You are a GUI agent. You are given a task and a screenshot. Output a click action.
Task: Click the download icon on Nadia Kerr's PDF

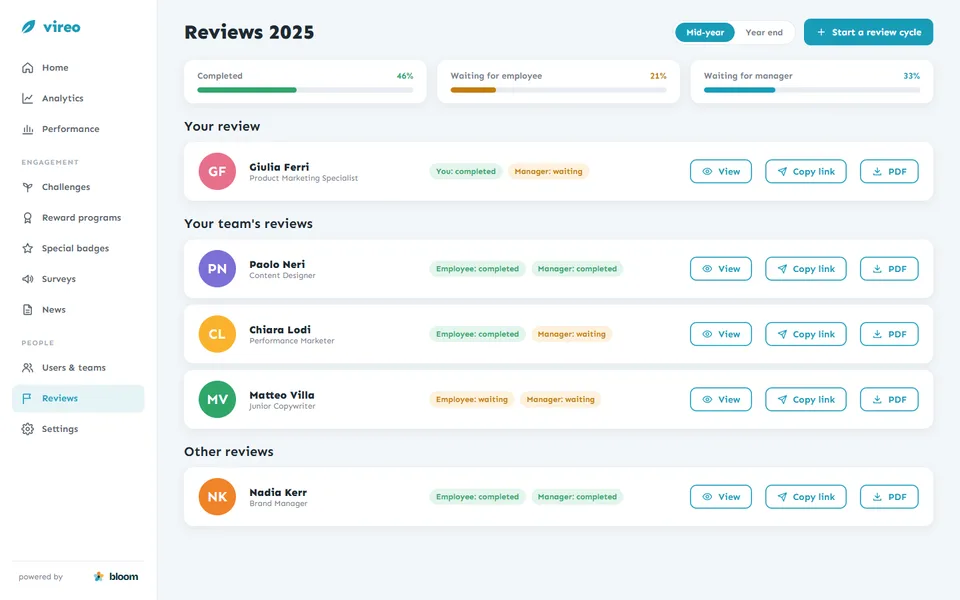coord(877,497)
